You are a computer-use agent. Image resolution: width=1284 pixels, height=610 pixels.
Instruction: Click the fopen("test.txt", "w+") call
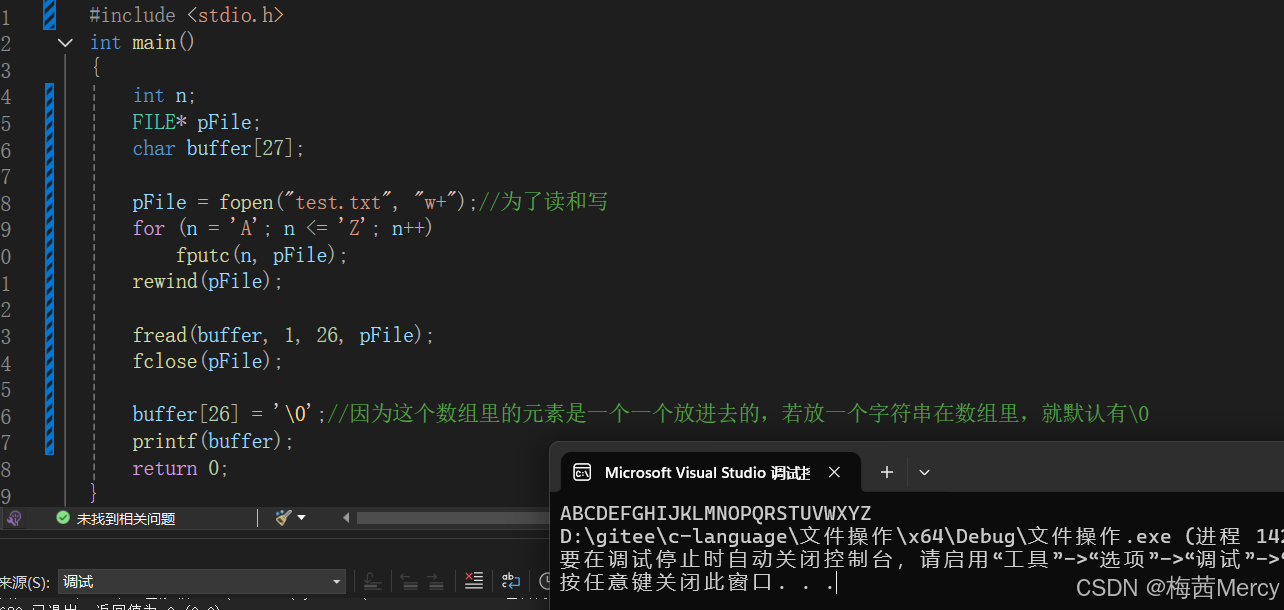click(x=343, y=202)
